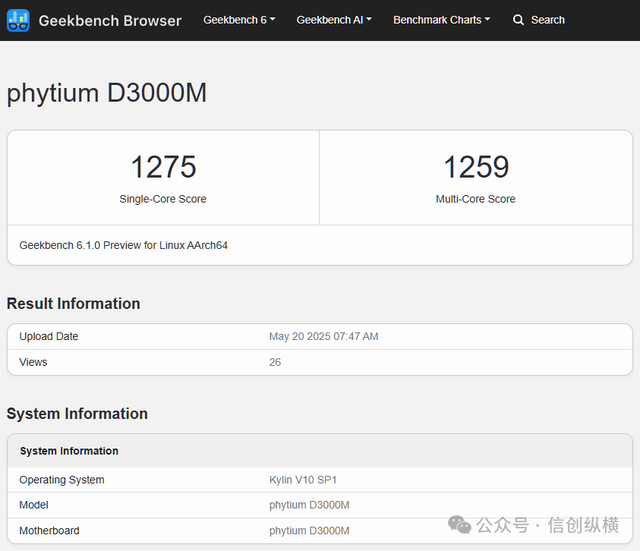Click the Upload Date label
Screen dimensions: 640x551
coord(49,336)
